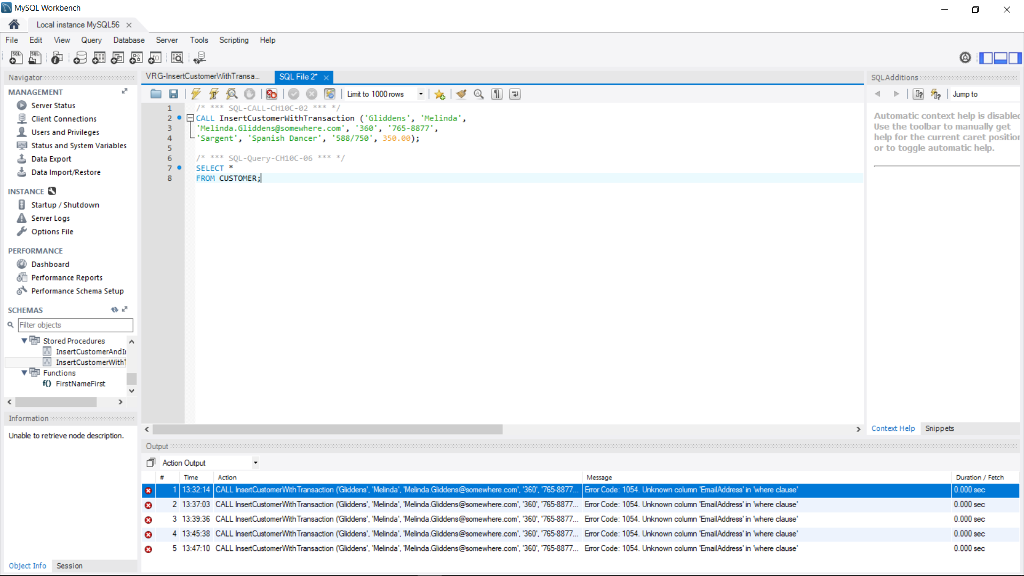Collapse the Stored Procedures tree node
This screenshot has height=576, width=1024.
[23, 341]
